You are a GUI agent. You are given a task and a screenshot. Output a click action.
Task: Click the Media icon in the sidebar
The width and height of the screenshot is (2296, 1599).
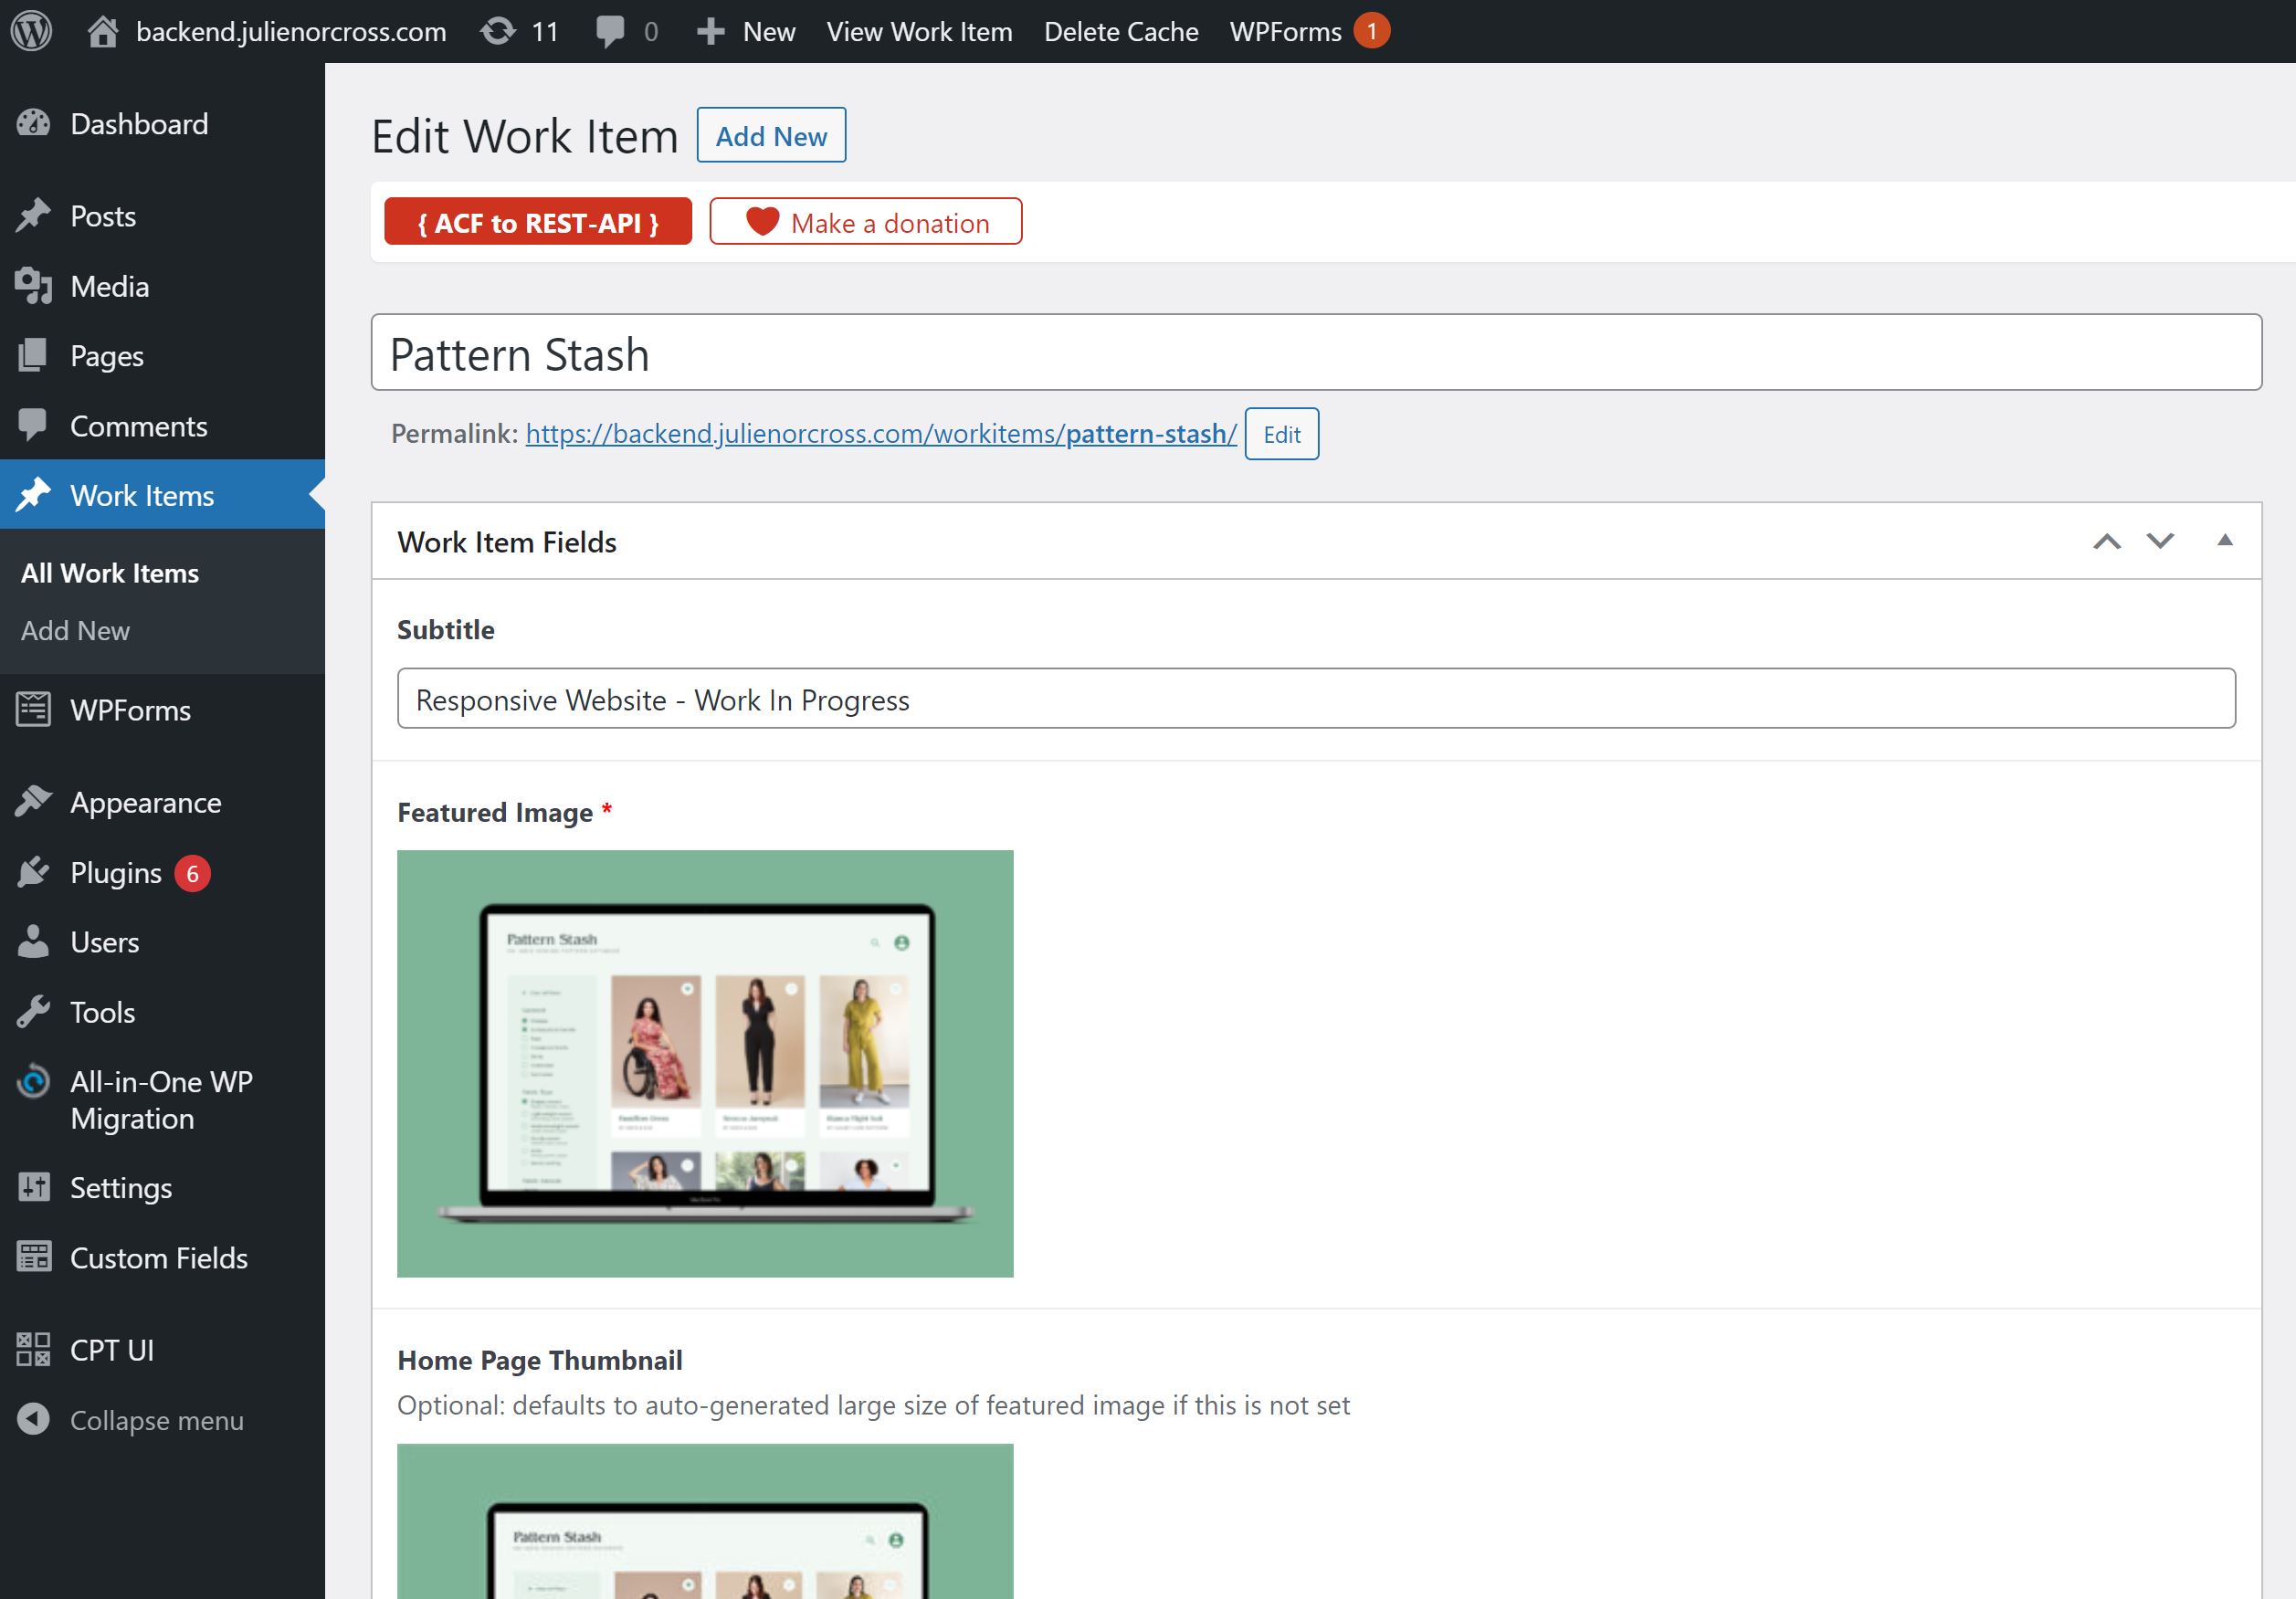click(33, 286)
